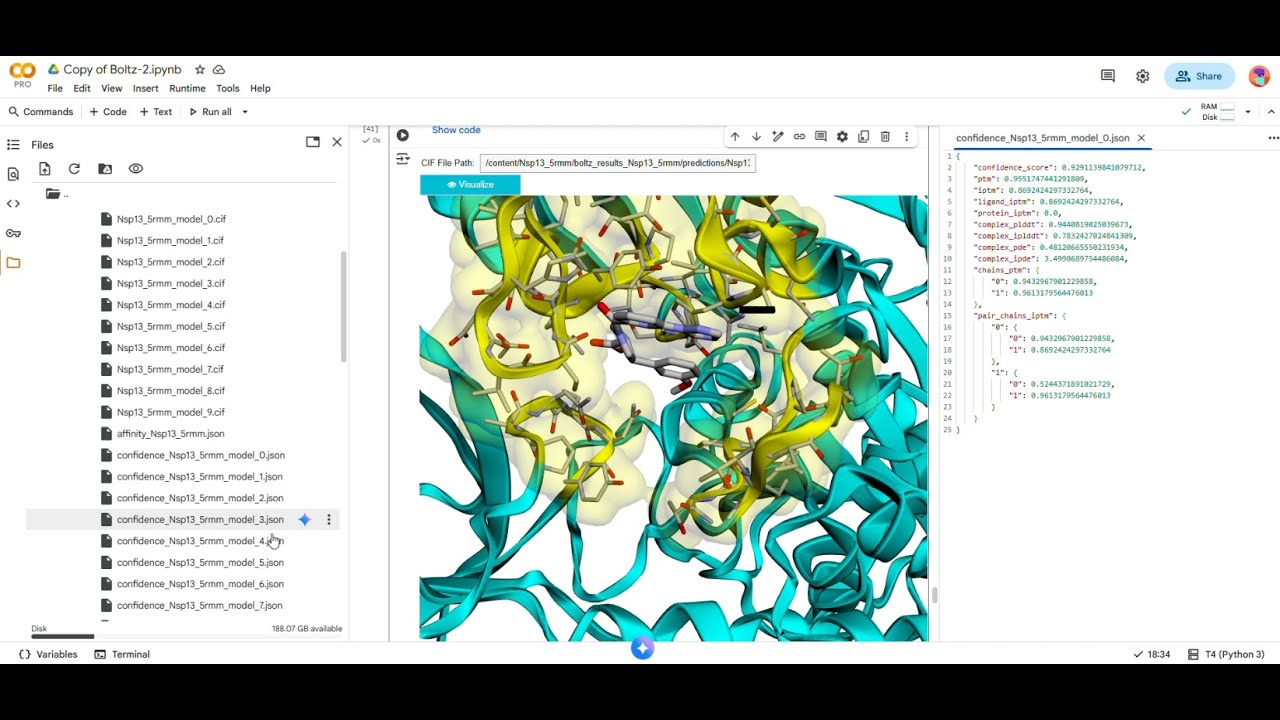Open options for confidence_Nsp13_5rmm_model_3.json
Screen dimensions: 1280x720
[329, 520]
